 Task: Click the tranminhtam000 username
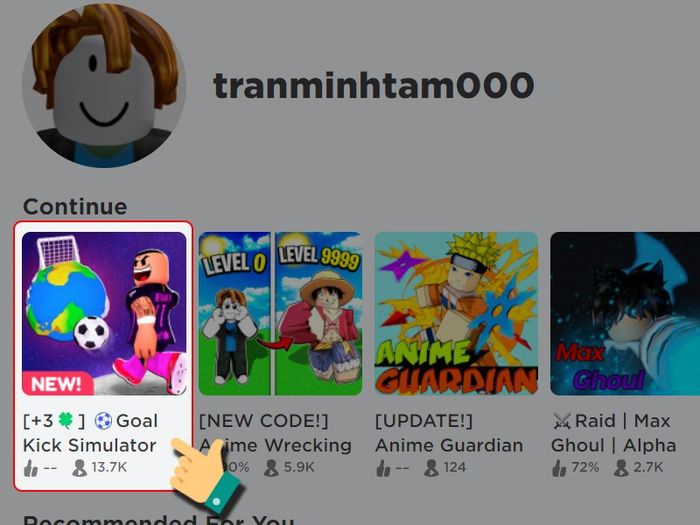coord(374,85)
